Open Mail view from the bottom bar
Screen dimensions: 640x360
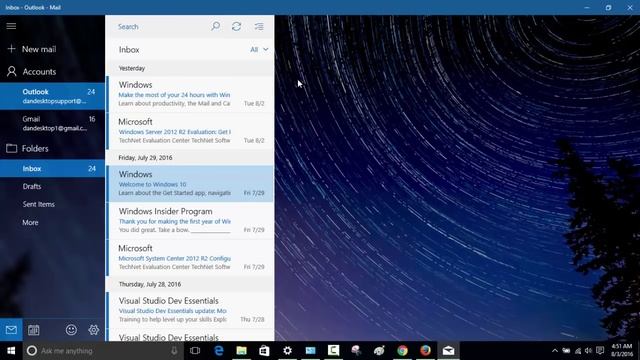pos(11,330)
